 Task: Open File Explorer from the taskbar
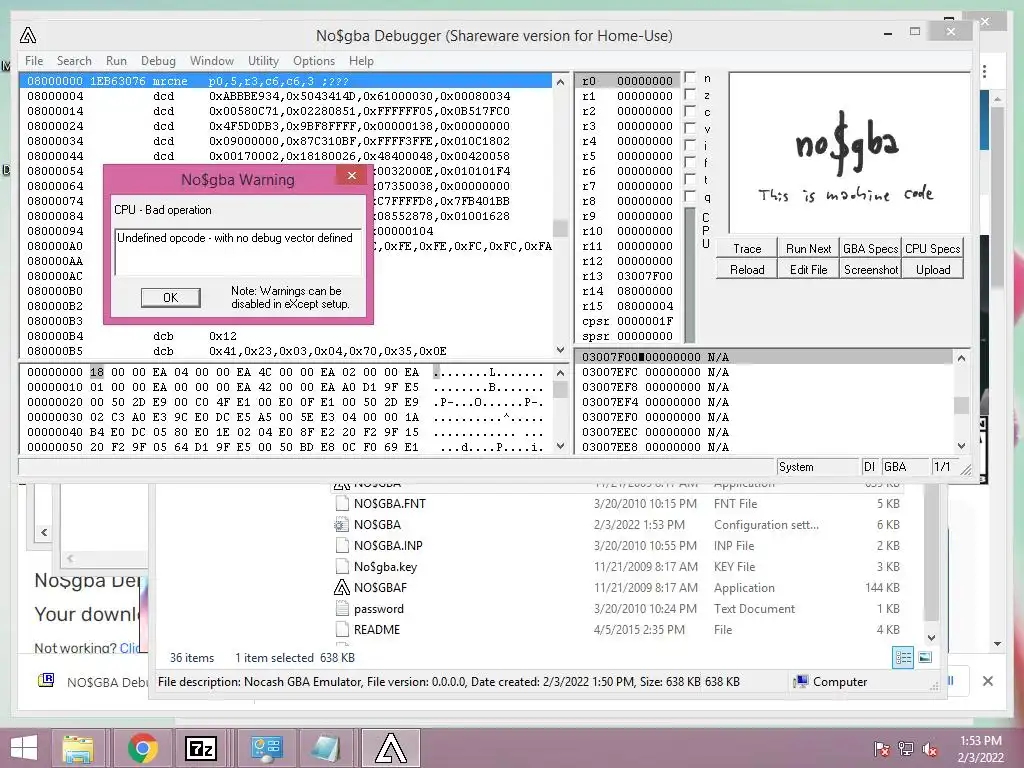point(78,748)
